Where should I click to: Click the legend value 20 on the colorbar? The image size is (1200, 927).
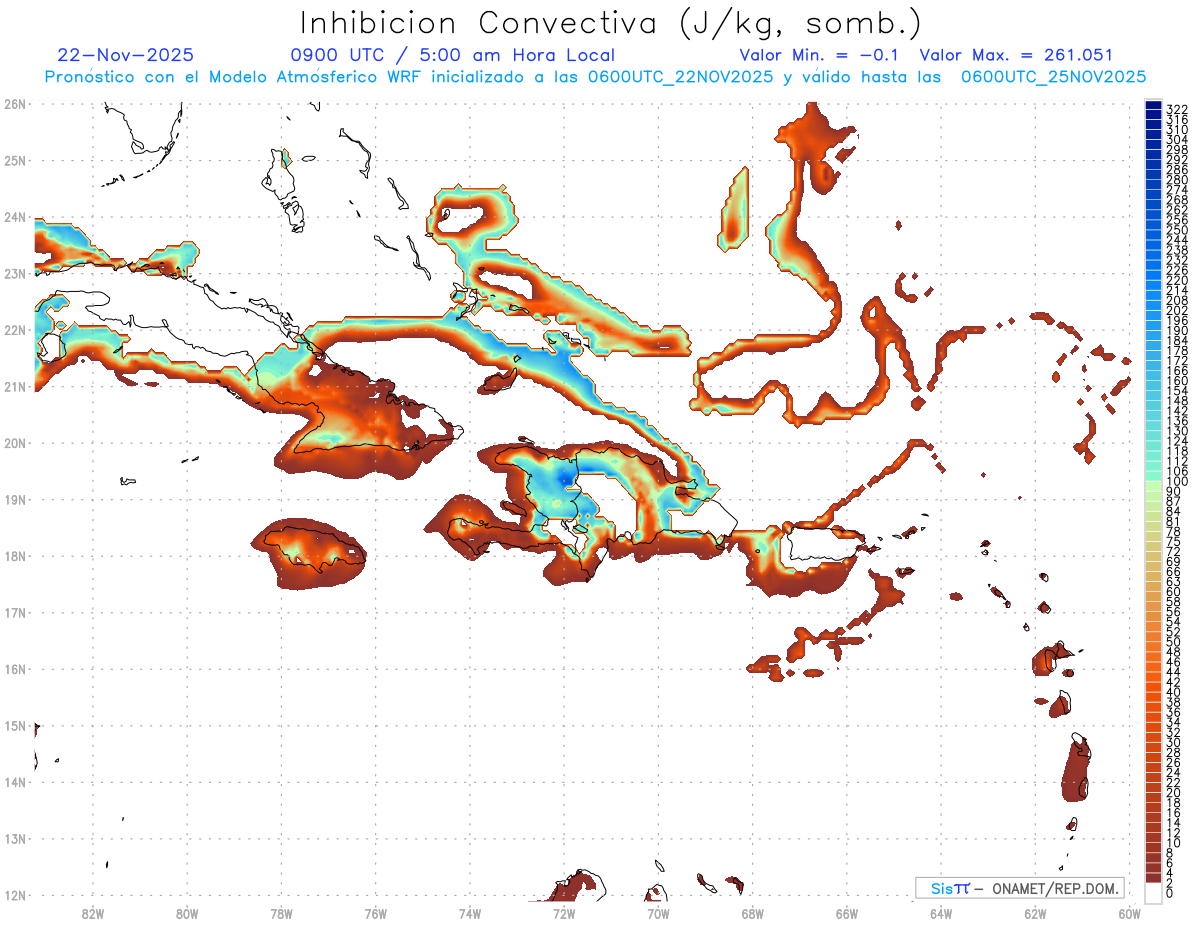[1173, 792]
